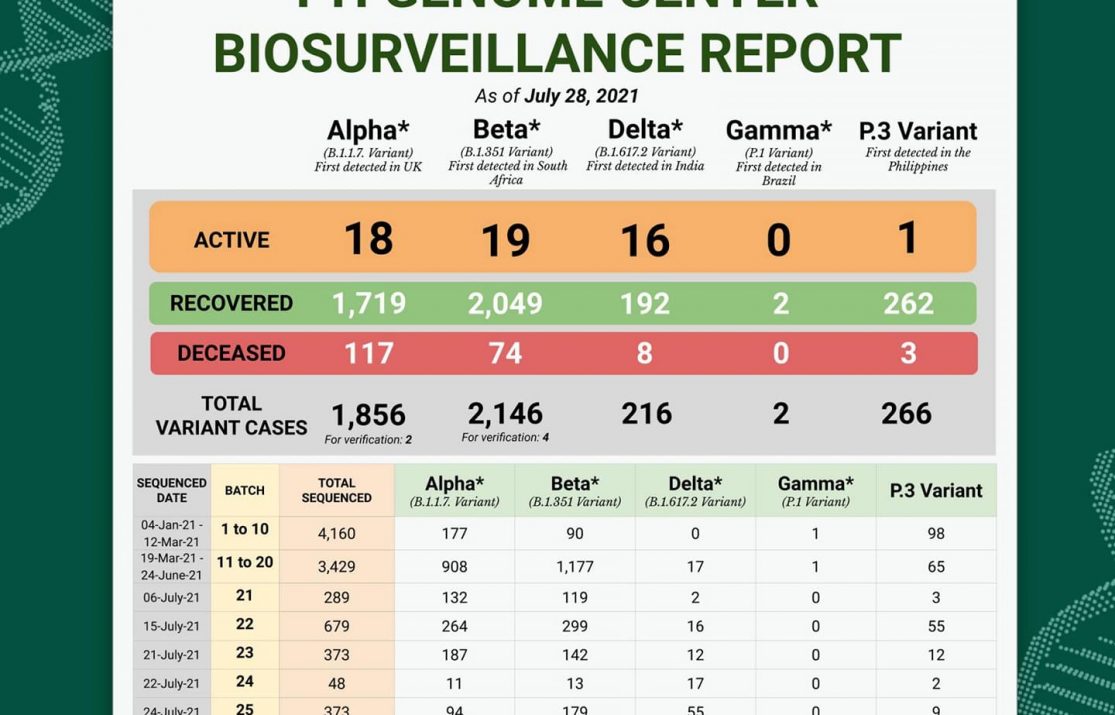This screenshot has width=1115, height=715.
Task: Click the 4,160 total sequenced cell
Action: (336, 534)
